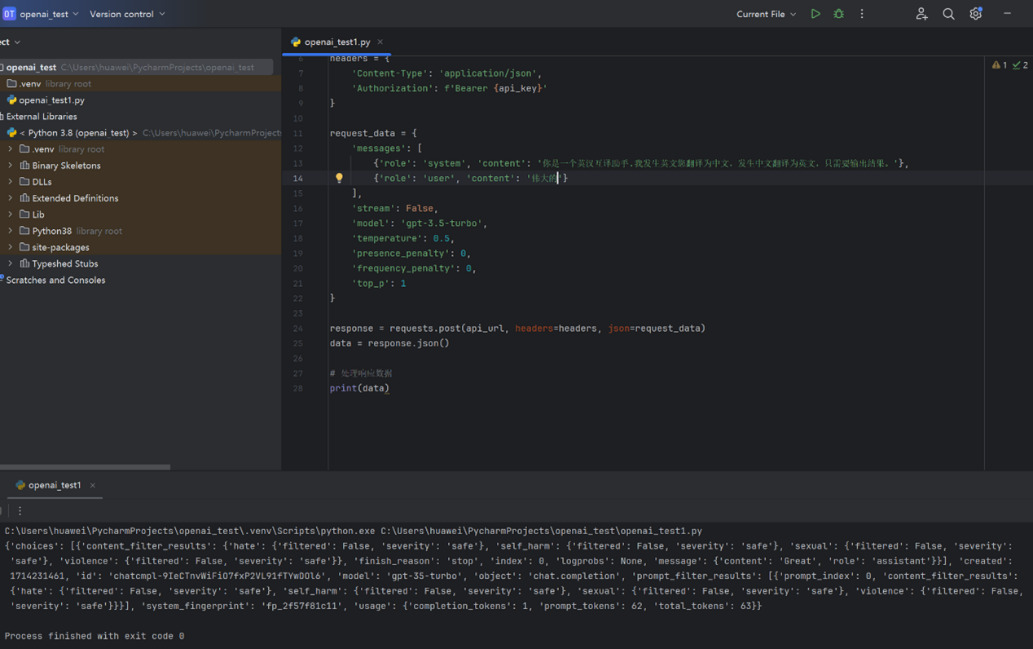This screenshot has width=1033, height=649.
Task: Open the Project view dropdown chevron
Action: click(x=17, y=42)
